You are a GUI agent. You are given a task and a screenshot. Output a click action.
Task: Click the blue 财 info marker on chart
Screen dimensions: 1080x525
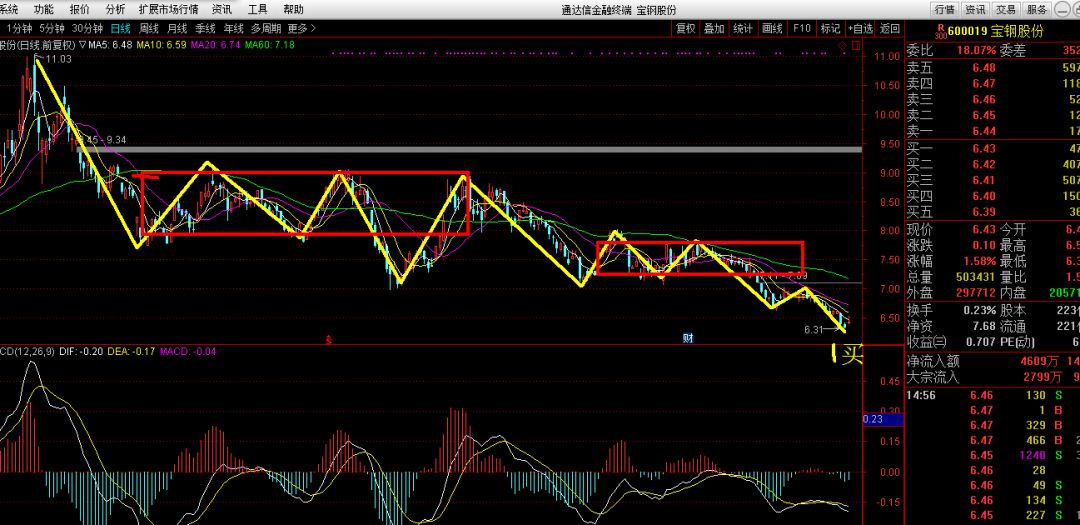688,338
